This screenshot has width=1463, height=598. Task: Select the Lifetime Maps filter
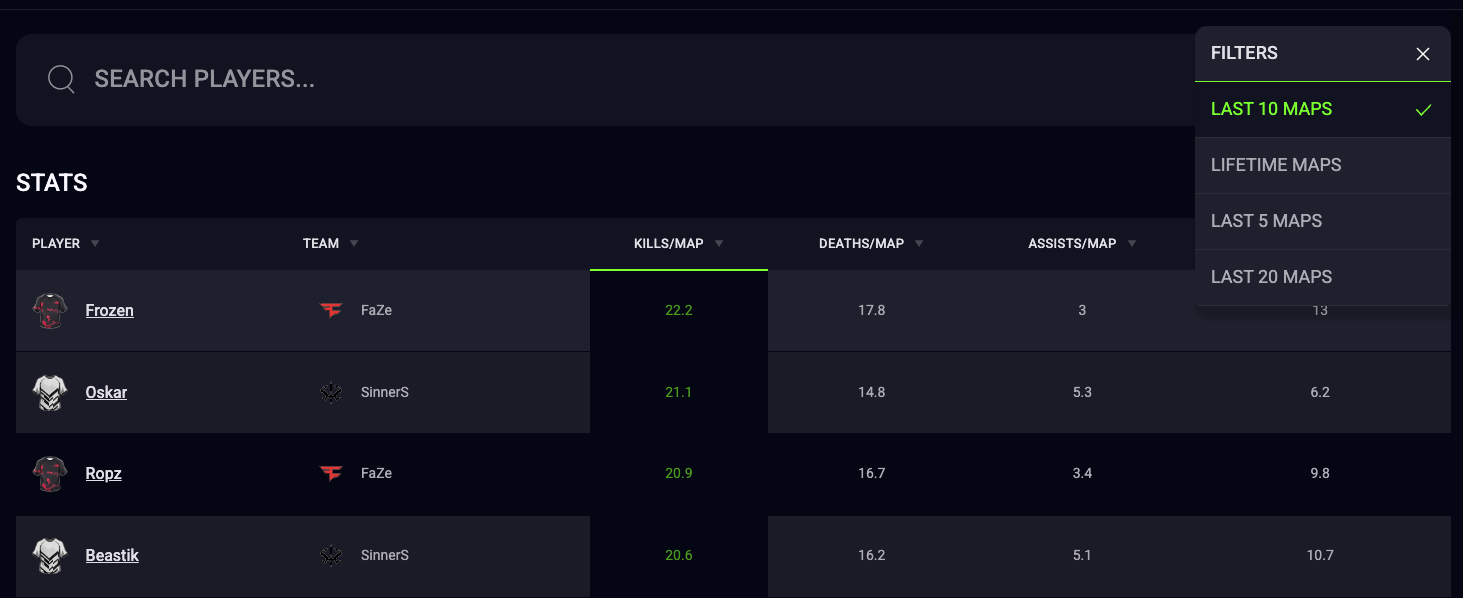(1276, 165)
